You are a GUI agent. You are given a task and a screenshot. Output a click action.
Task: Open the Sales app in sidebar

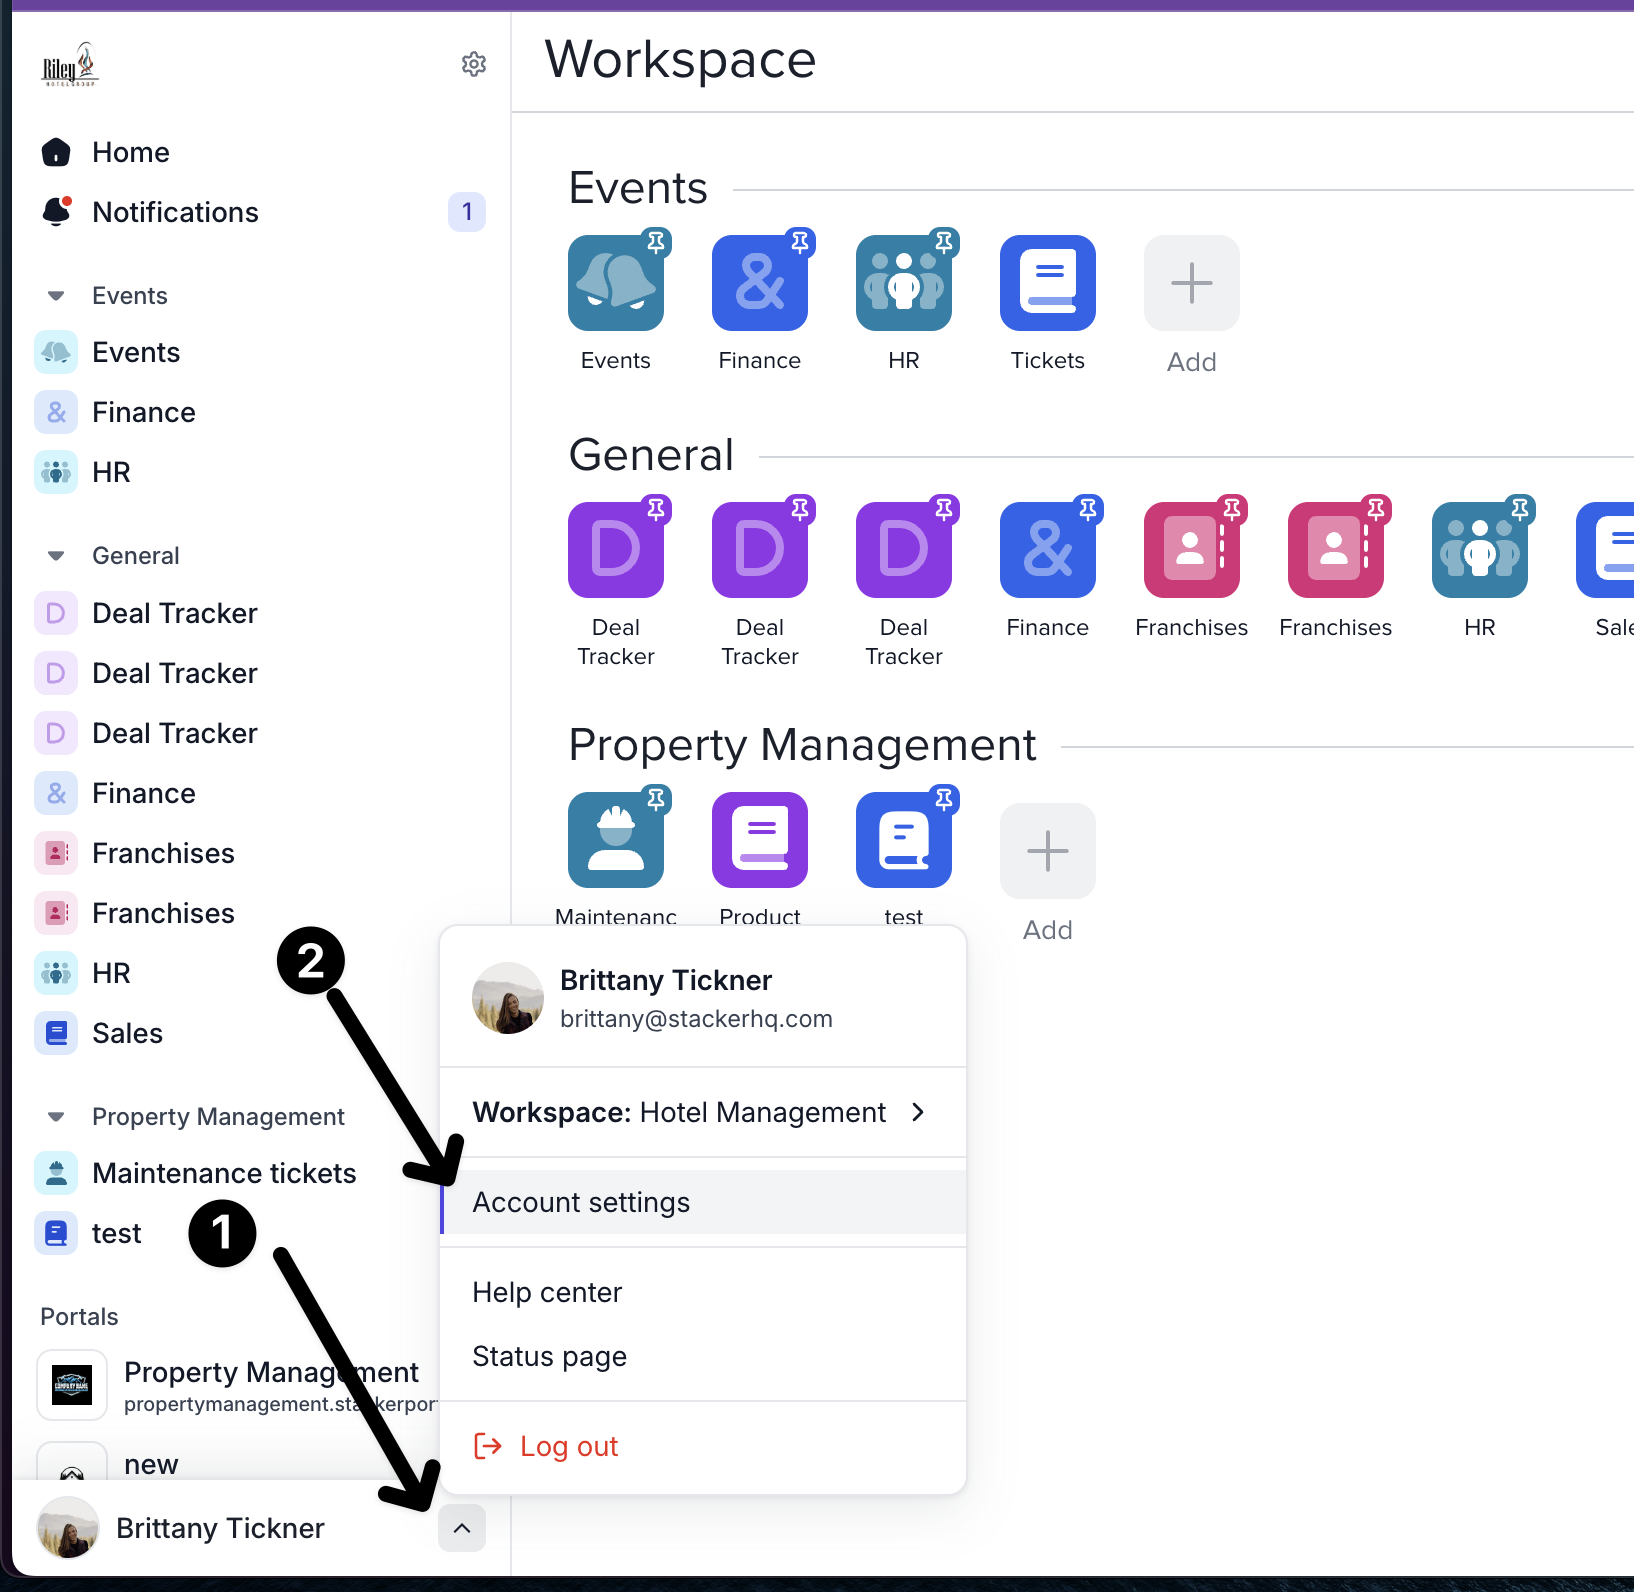tap(127, 1033)
